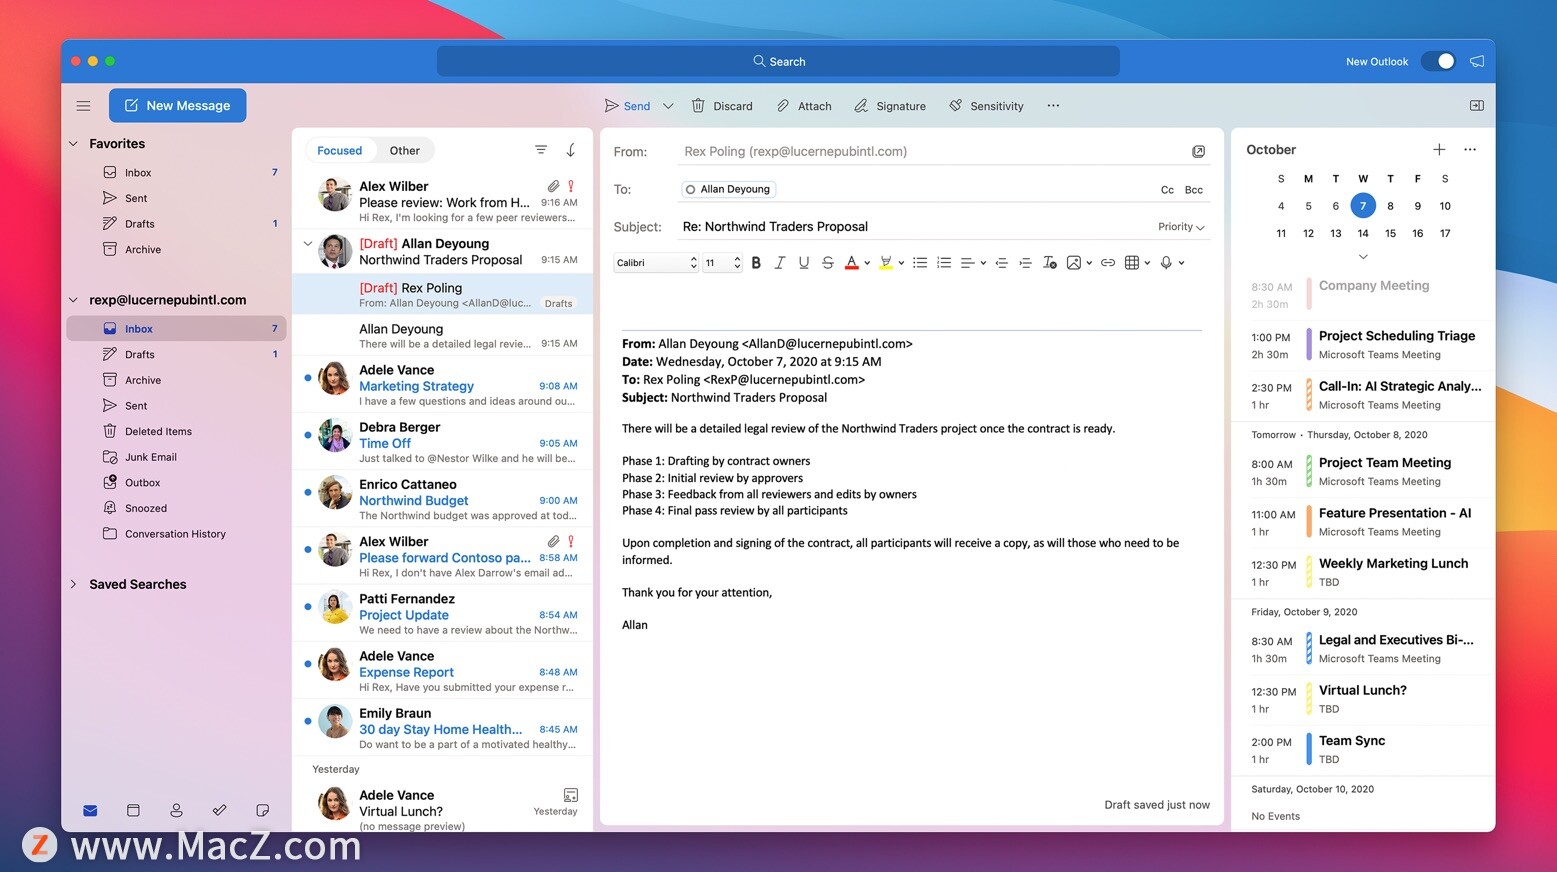Insert hyperlink into message
The image size is (1557, 872).
coord(1108,263)
